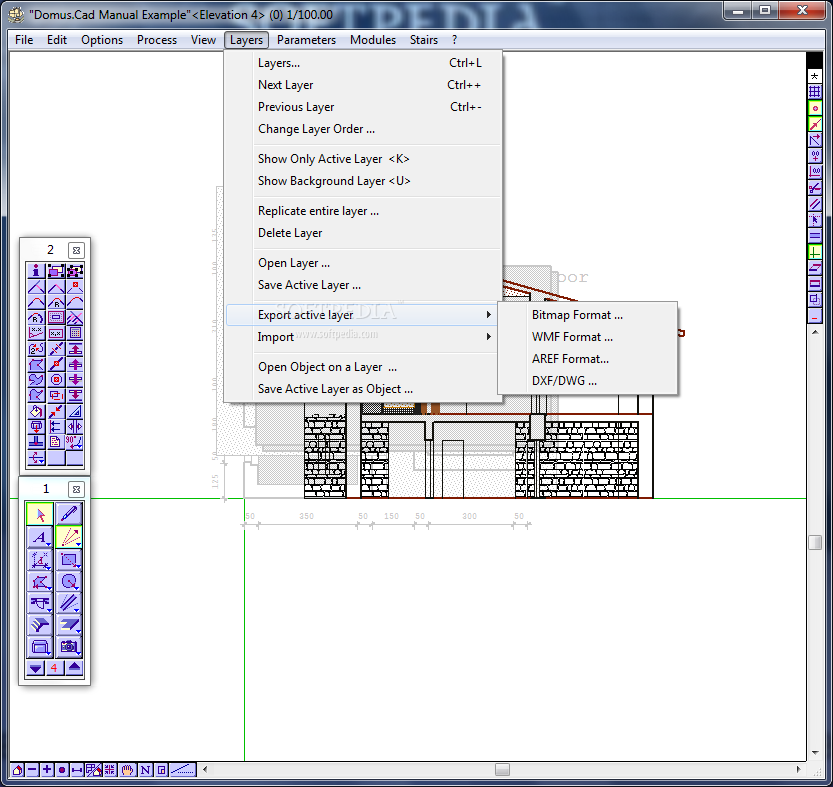Image resolution: width=833 pixels, height=787 pixels.
Task: Click the camera view tool
Action: (69, 647)
